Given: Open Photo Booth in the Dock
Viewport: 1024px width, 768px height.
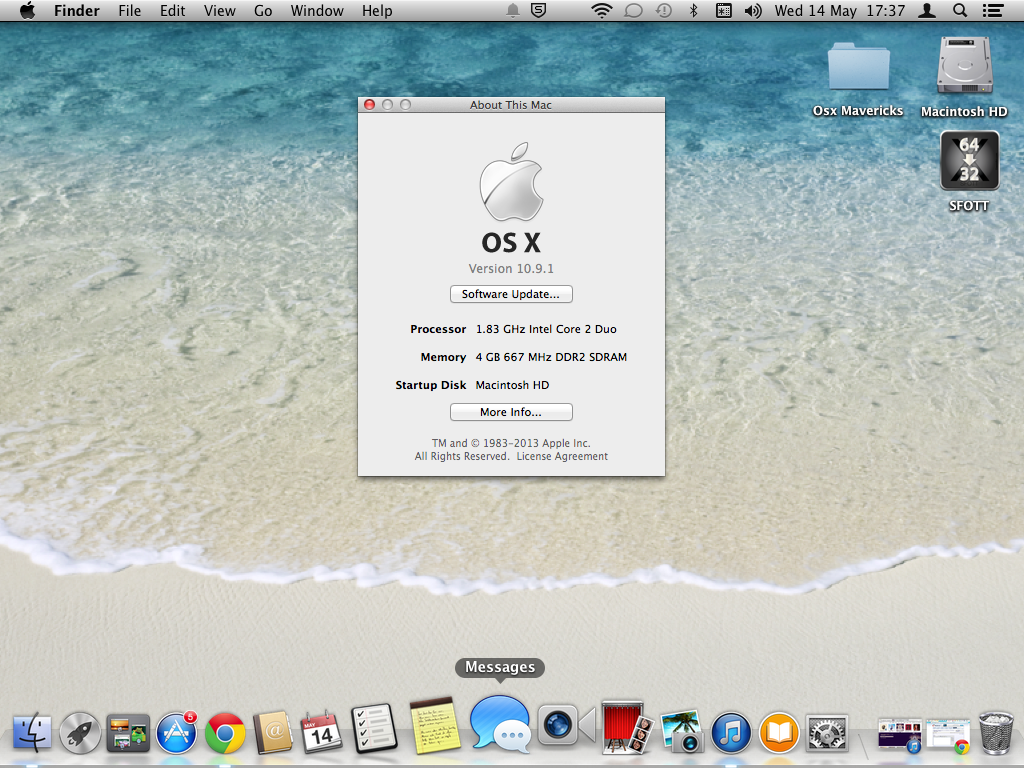Looking at the screenshot, I should [x=626, y=727].
